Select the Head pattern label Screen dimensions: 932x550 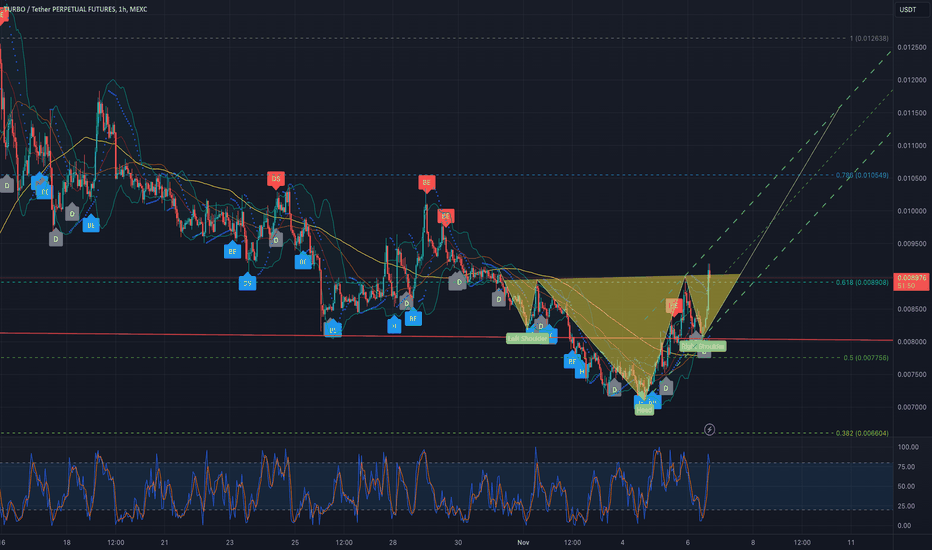[644, 410]
